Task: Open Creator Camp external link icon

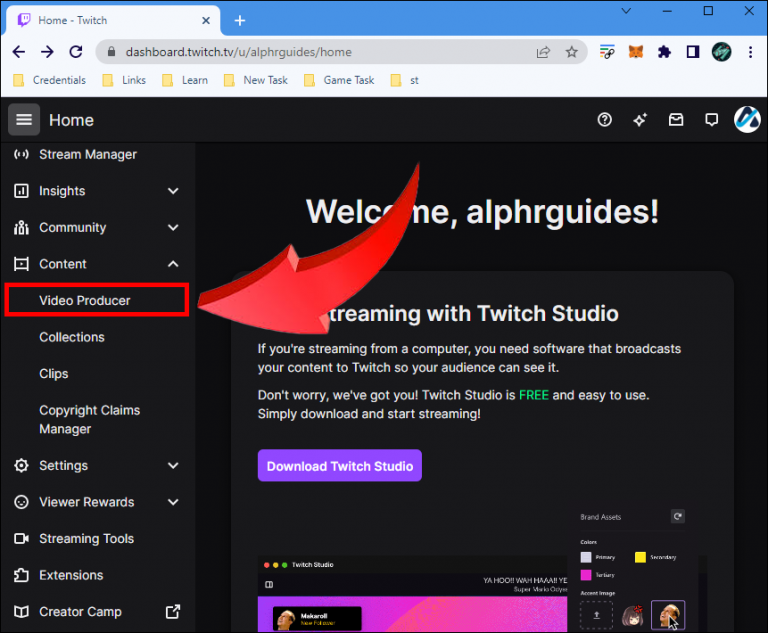Action: 173,611
